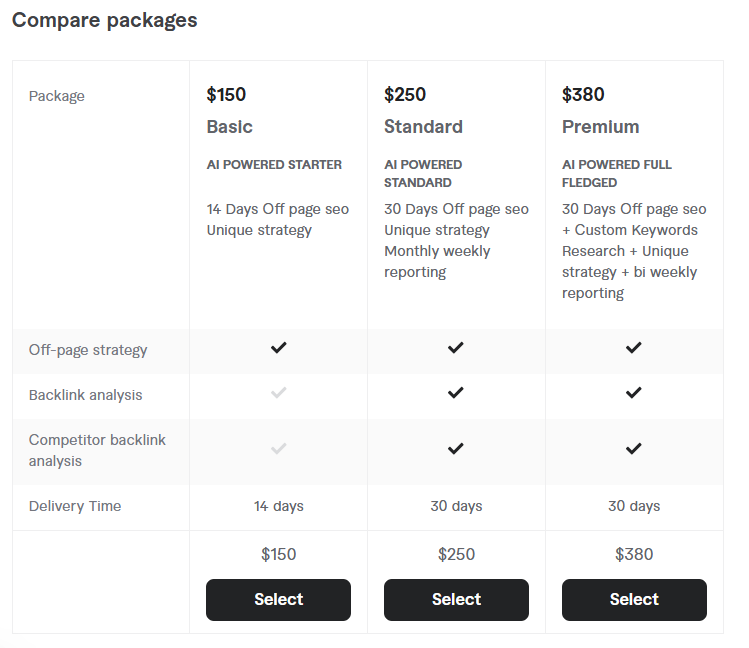Click greyed Backlink analysis checkmark under Basic
Image resolution: width=749 pixels, height=648 pixels.
278,393
